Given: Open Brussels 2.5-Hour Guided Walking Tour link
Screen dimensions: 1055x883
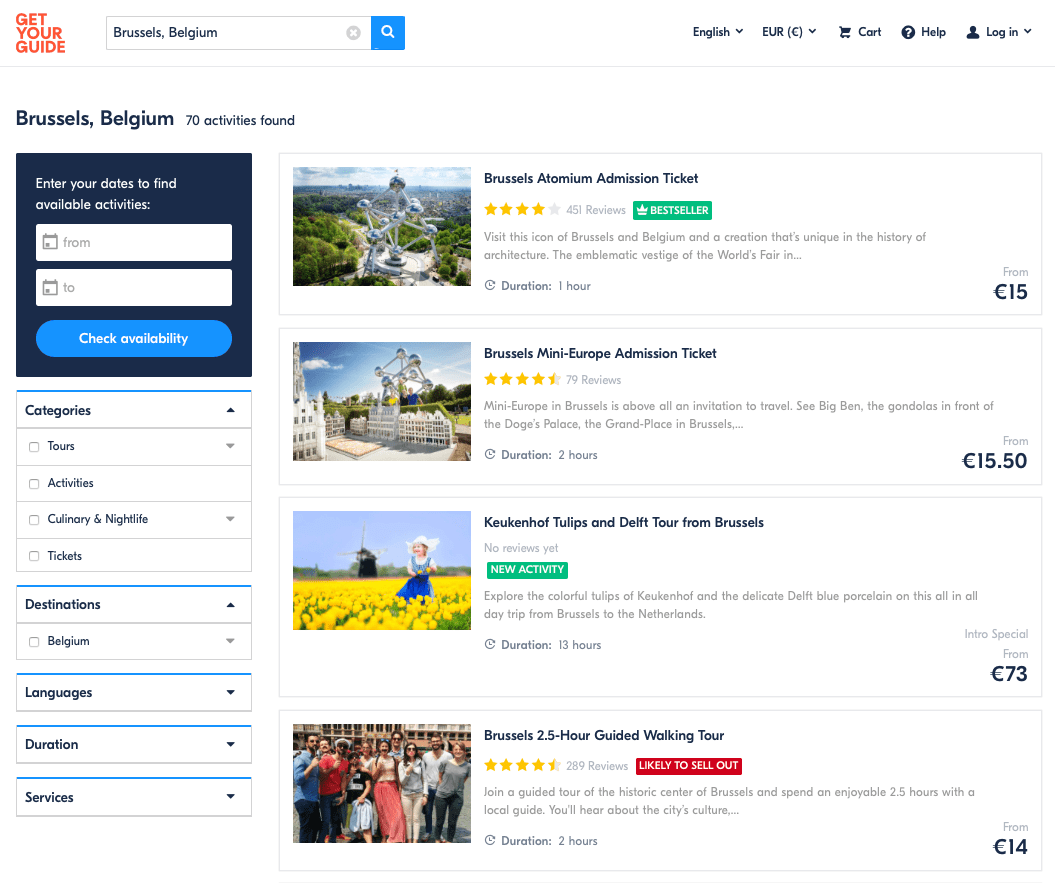Looking at the screenshot, I should [604, 735].
